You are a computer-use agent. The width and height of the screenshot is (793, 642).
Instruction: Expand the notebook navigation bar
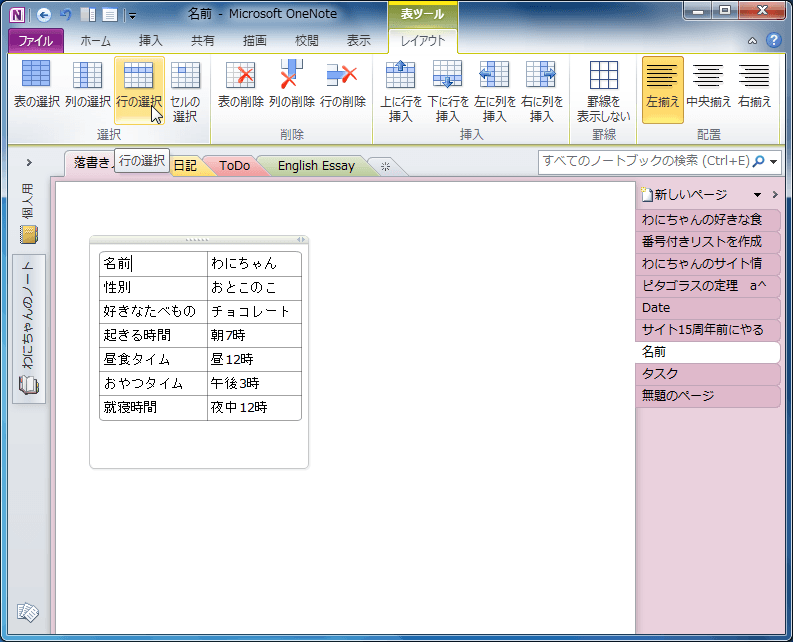[29, 162]
